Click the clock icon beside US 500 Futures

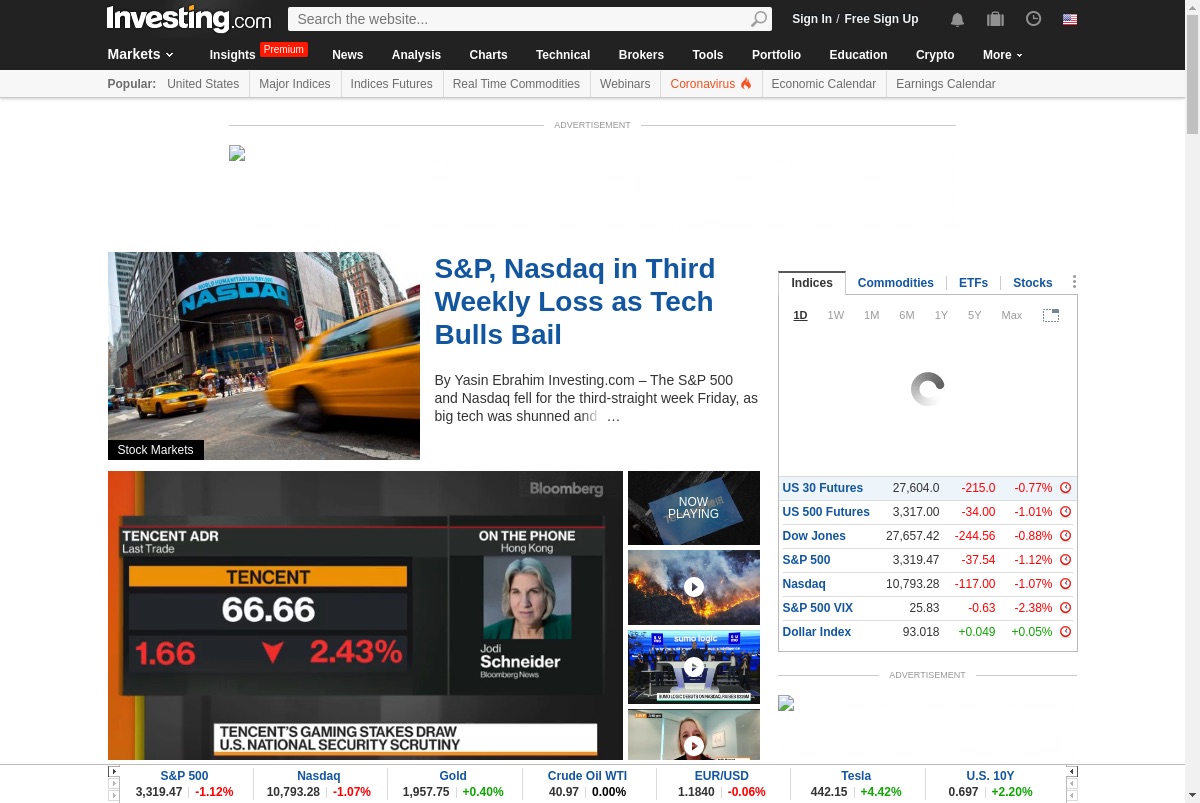click(x=1065, y=512)
